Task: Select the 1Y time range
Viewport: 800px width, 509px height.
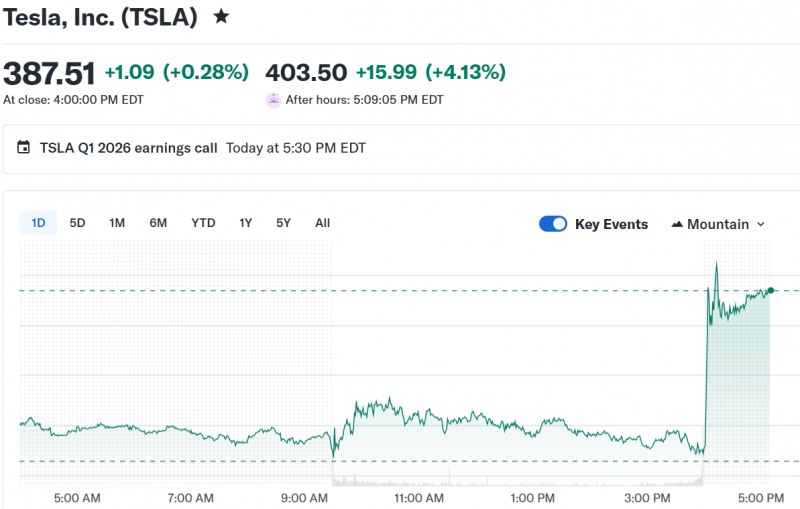Action: 245,223
